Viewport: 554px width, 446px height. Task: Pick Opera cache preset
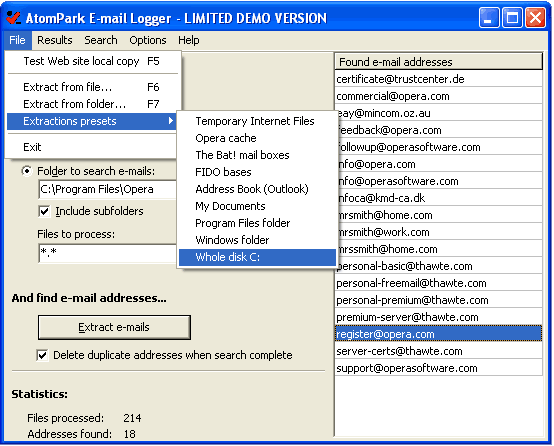pyautogui.click(x=257, y=138)
